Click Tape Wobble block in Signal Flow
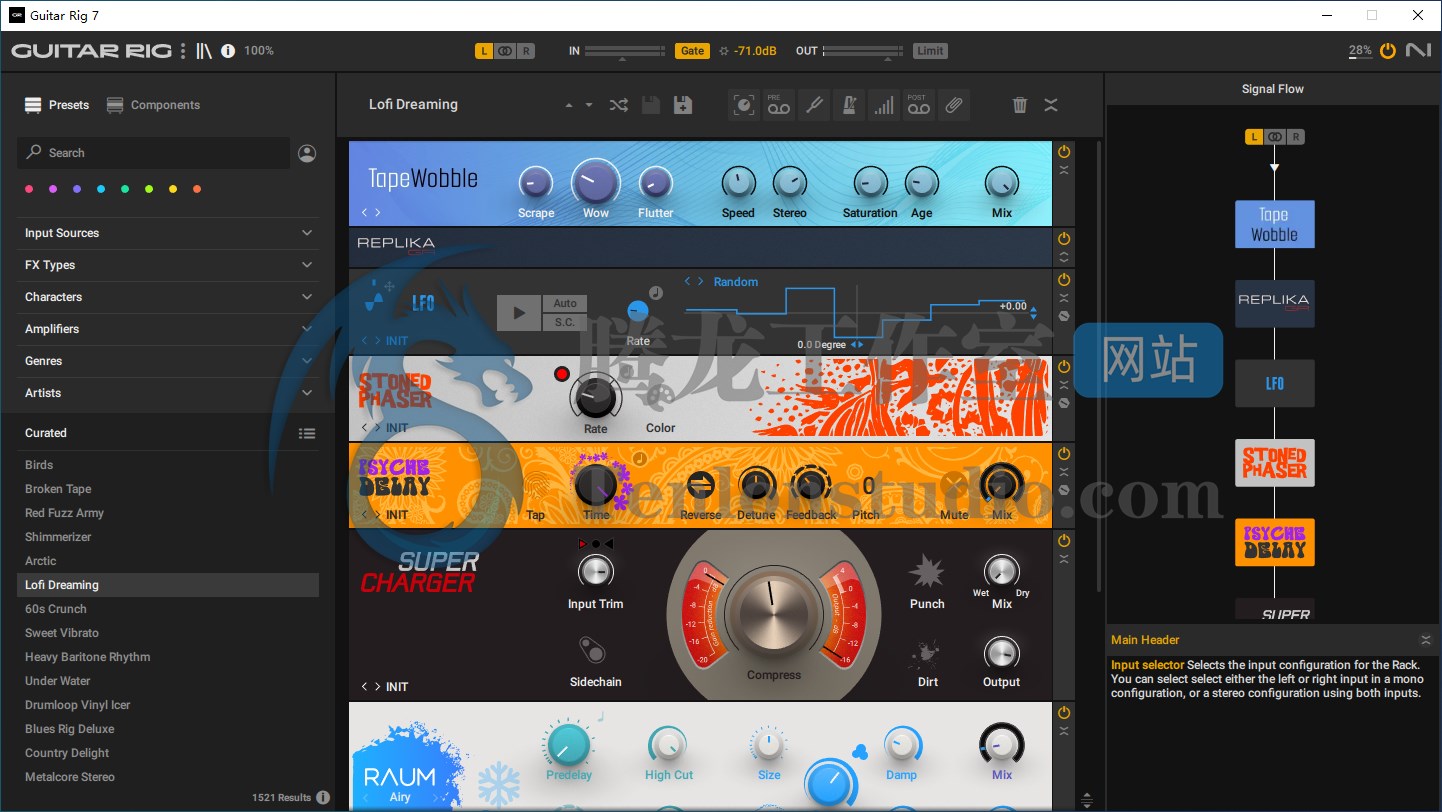The width and height of the screenshot is (1442, 812). click(x=1274, y=225)
